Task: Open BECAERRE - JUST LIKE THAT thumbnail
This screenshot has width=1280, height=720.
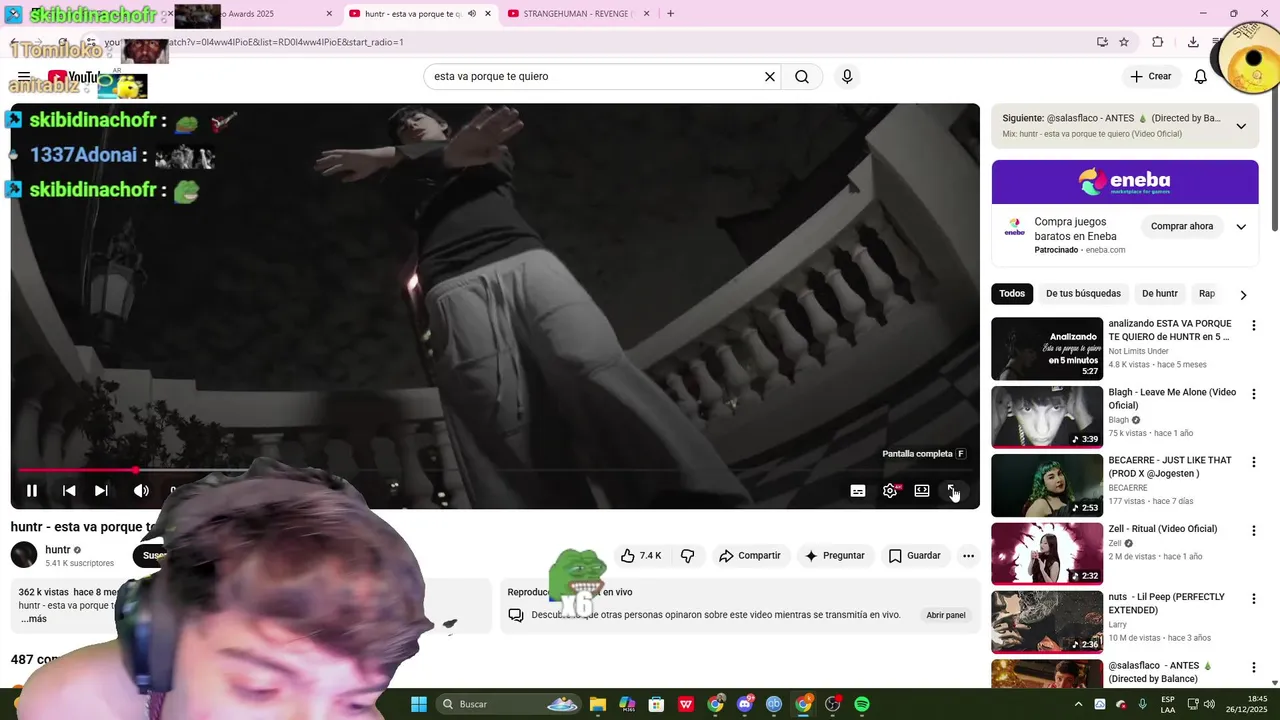Action: tap(1047, 486)
